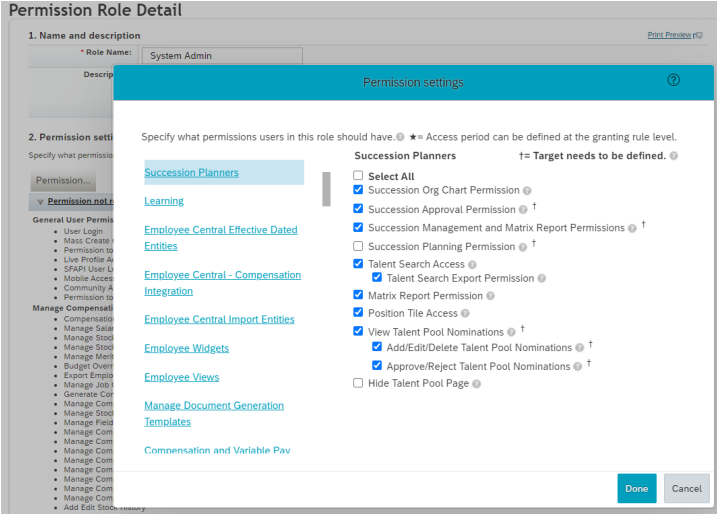The image size is (717, 518).
Task: Click info icon after 'Target needs to be defined'
Action: 674,156
